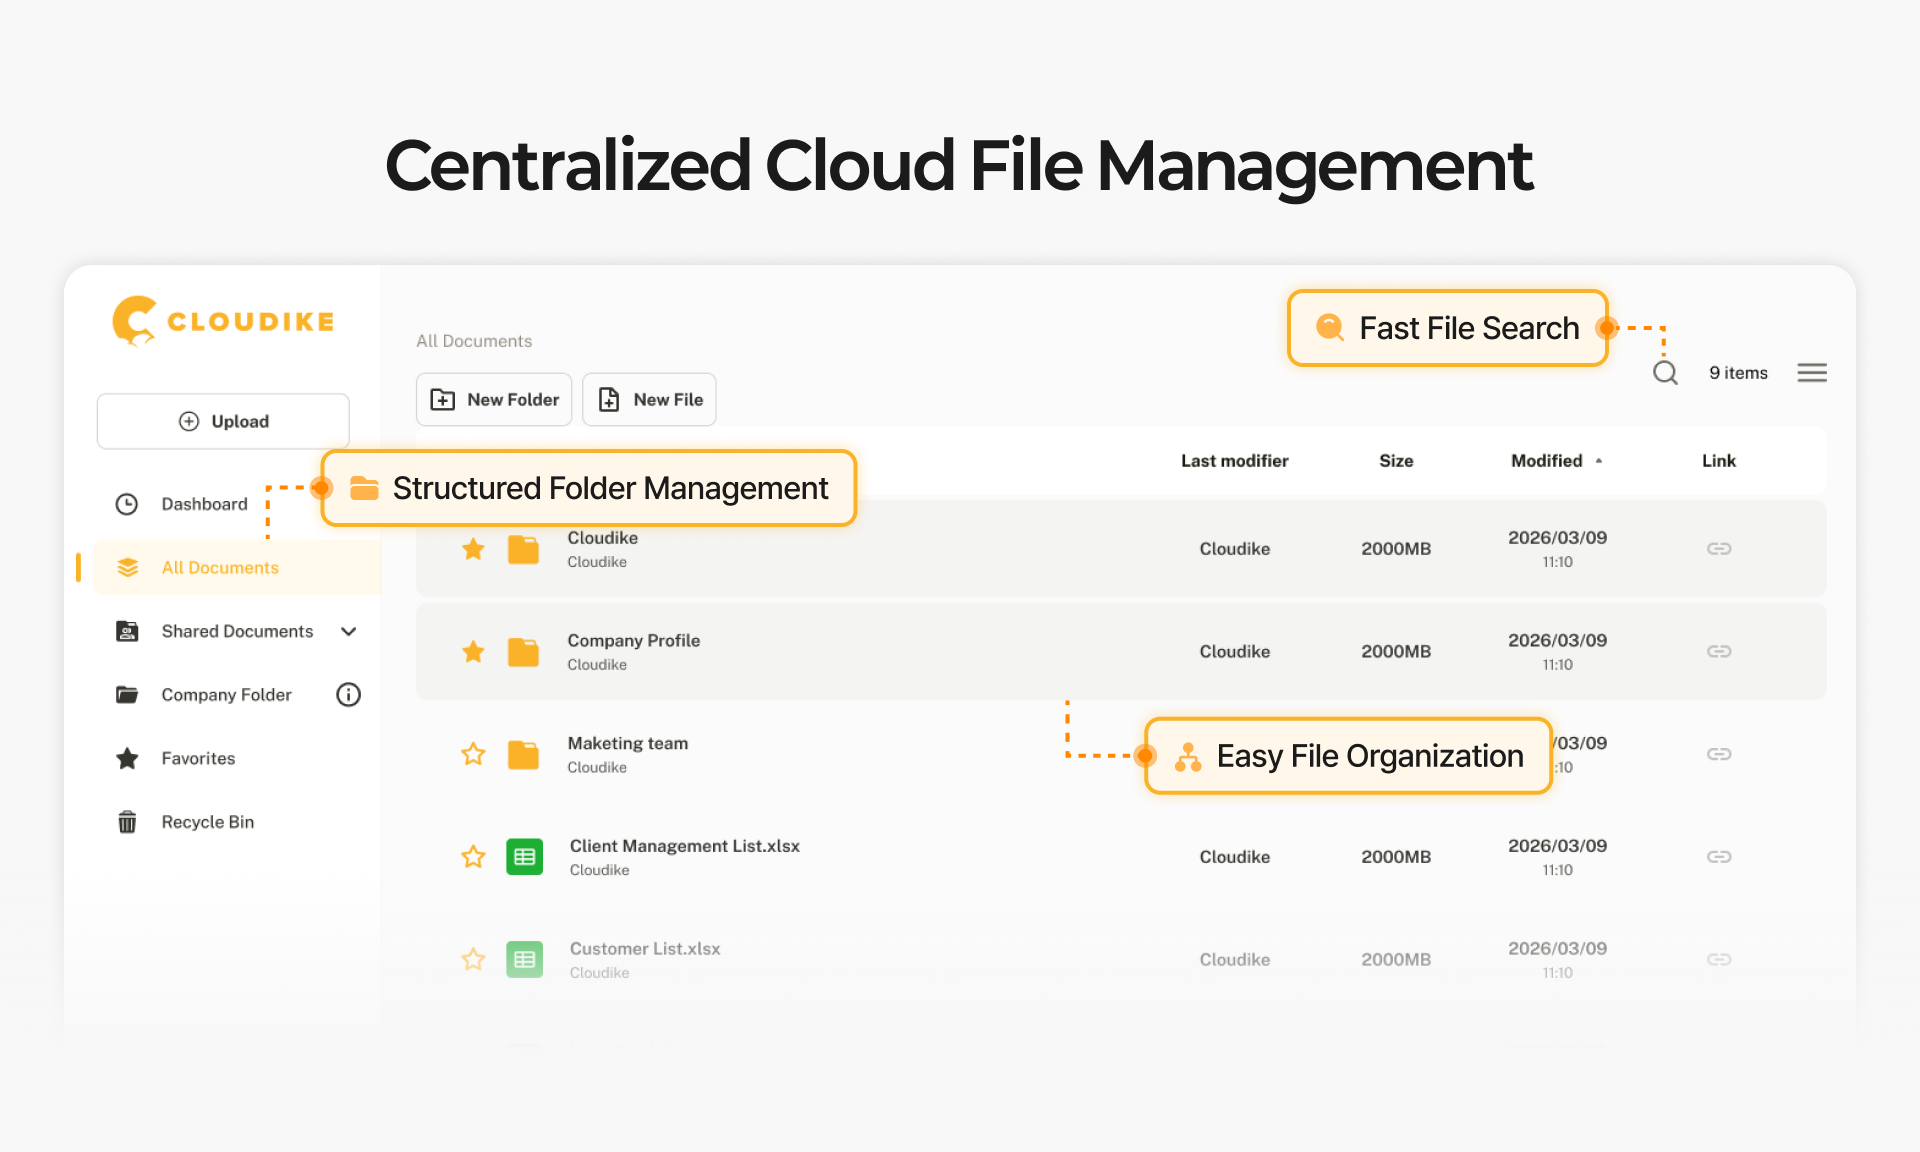The height and width of the screenshot is (1152, 1920).
Task: Click the New Folder button
Action: (494, 400)
